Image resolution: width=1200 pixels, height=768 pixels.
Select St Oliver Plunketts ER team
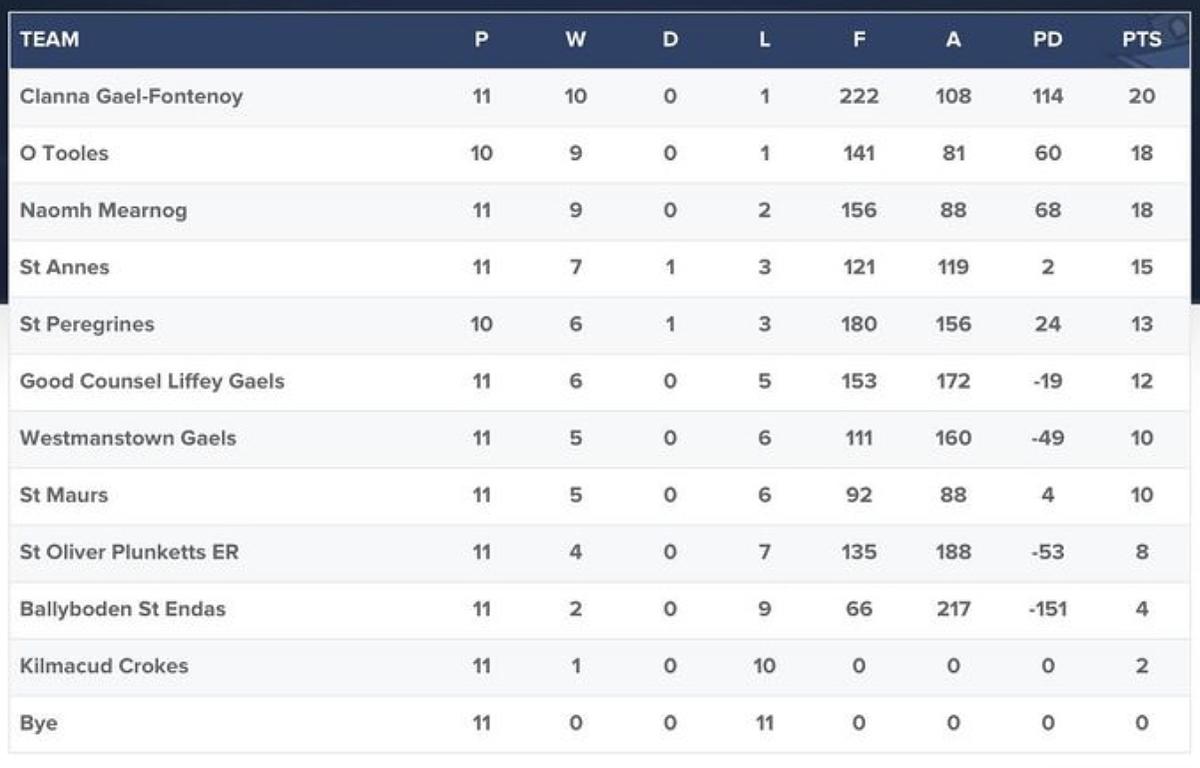(129, 553)
